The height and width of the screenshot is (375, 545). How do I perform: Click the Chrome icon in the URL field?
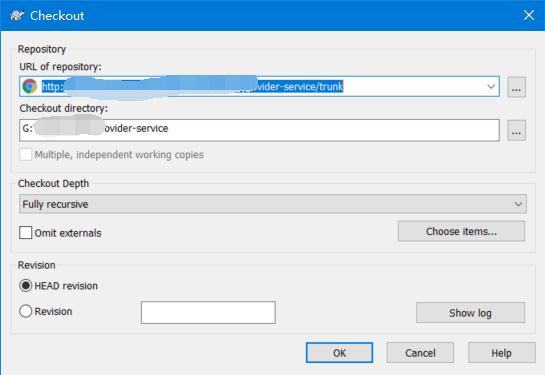coord(30,86)
